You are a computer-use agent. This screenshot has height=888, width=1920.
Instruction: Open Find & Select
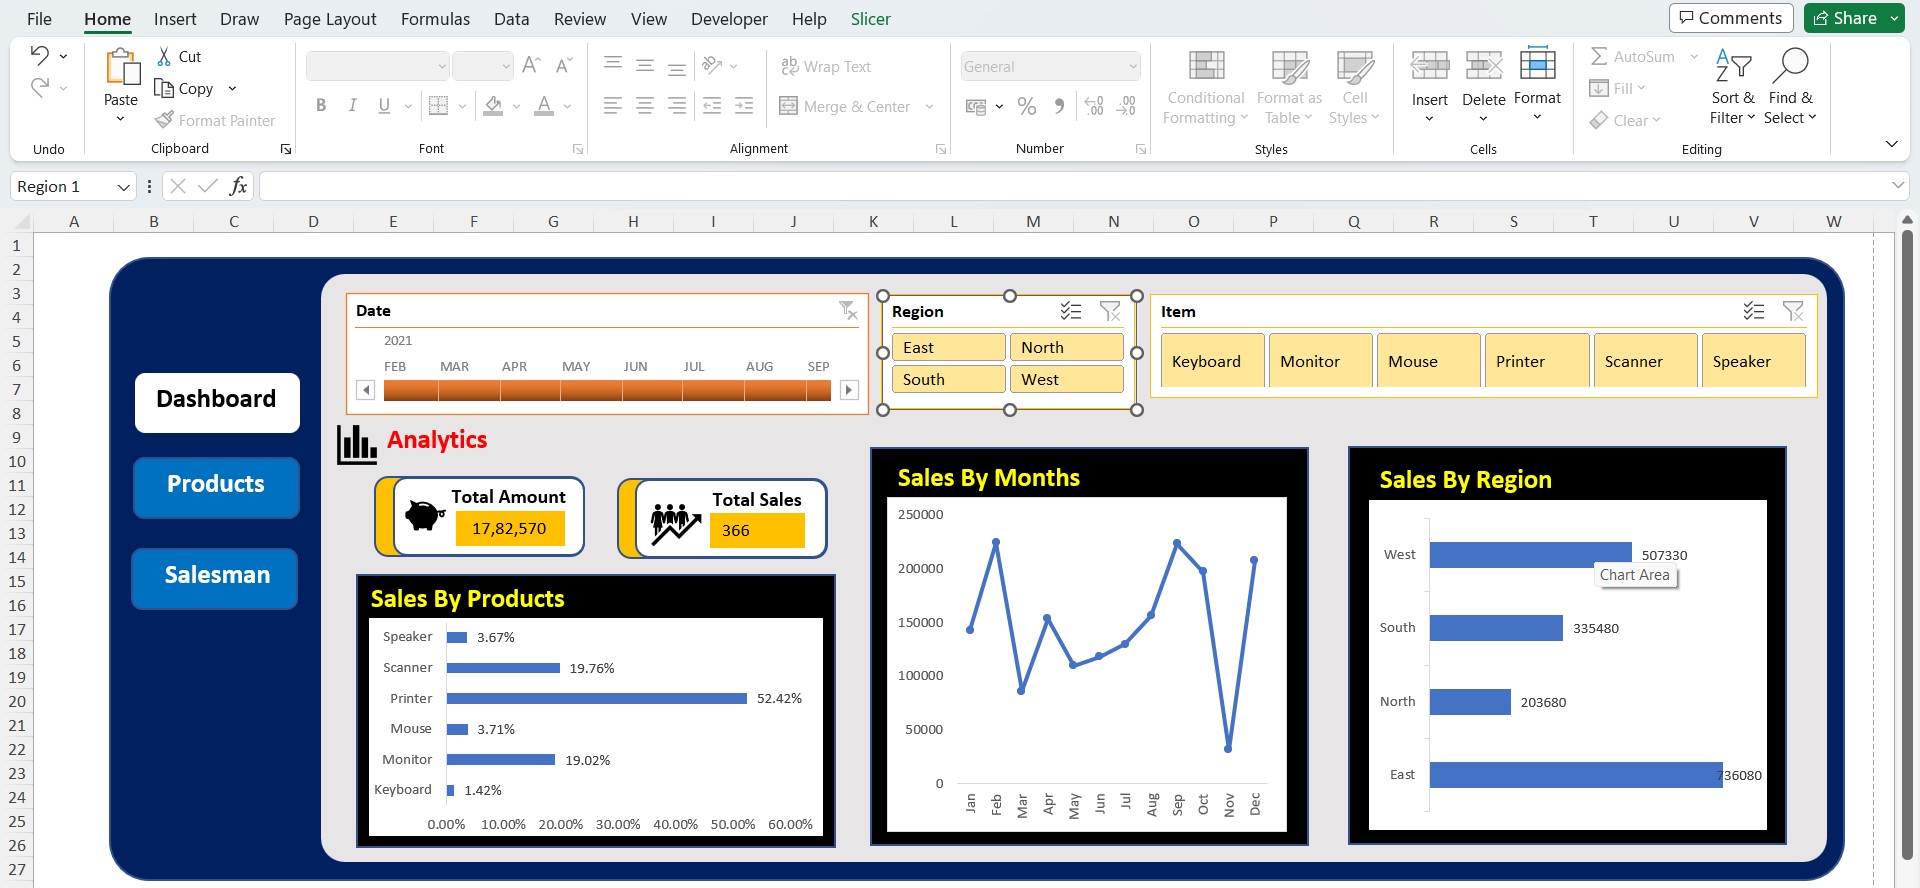point(1790,88)
